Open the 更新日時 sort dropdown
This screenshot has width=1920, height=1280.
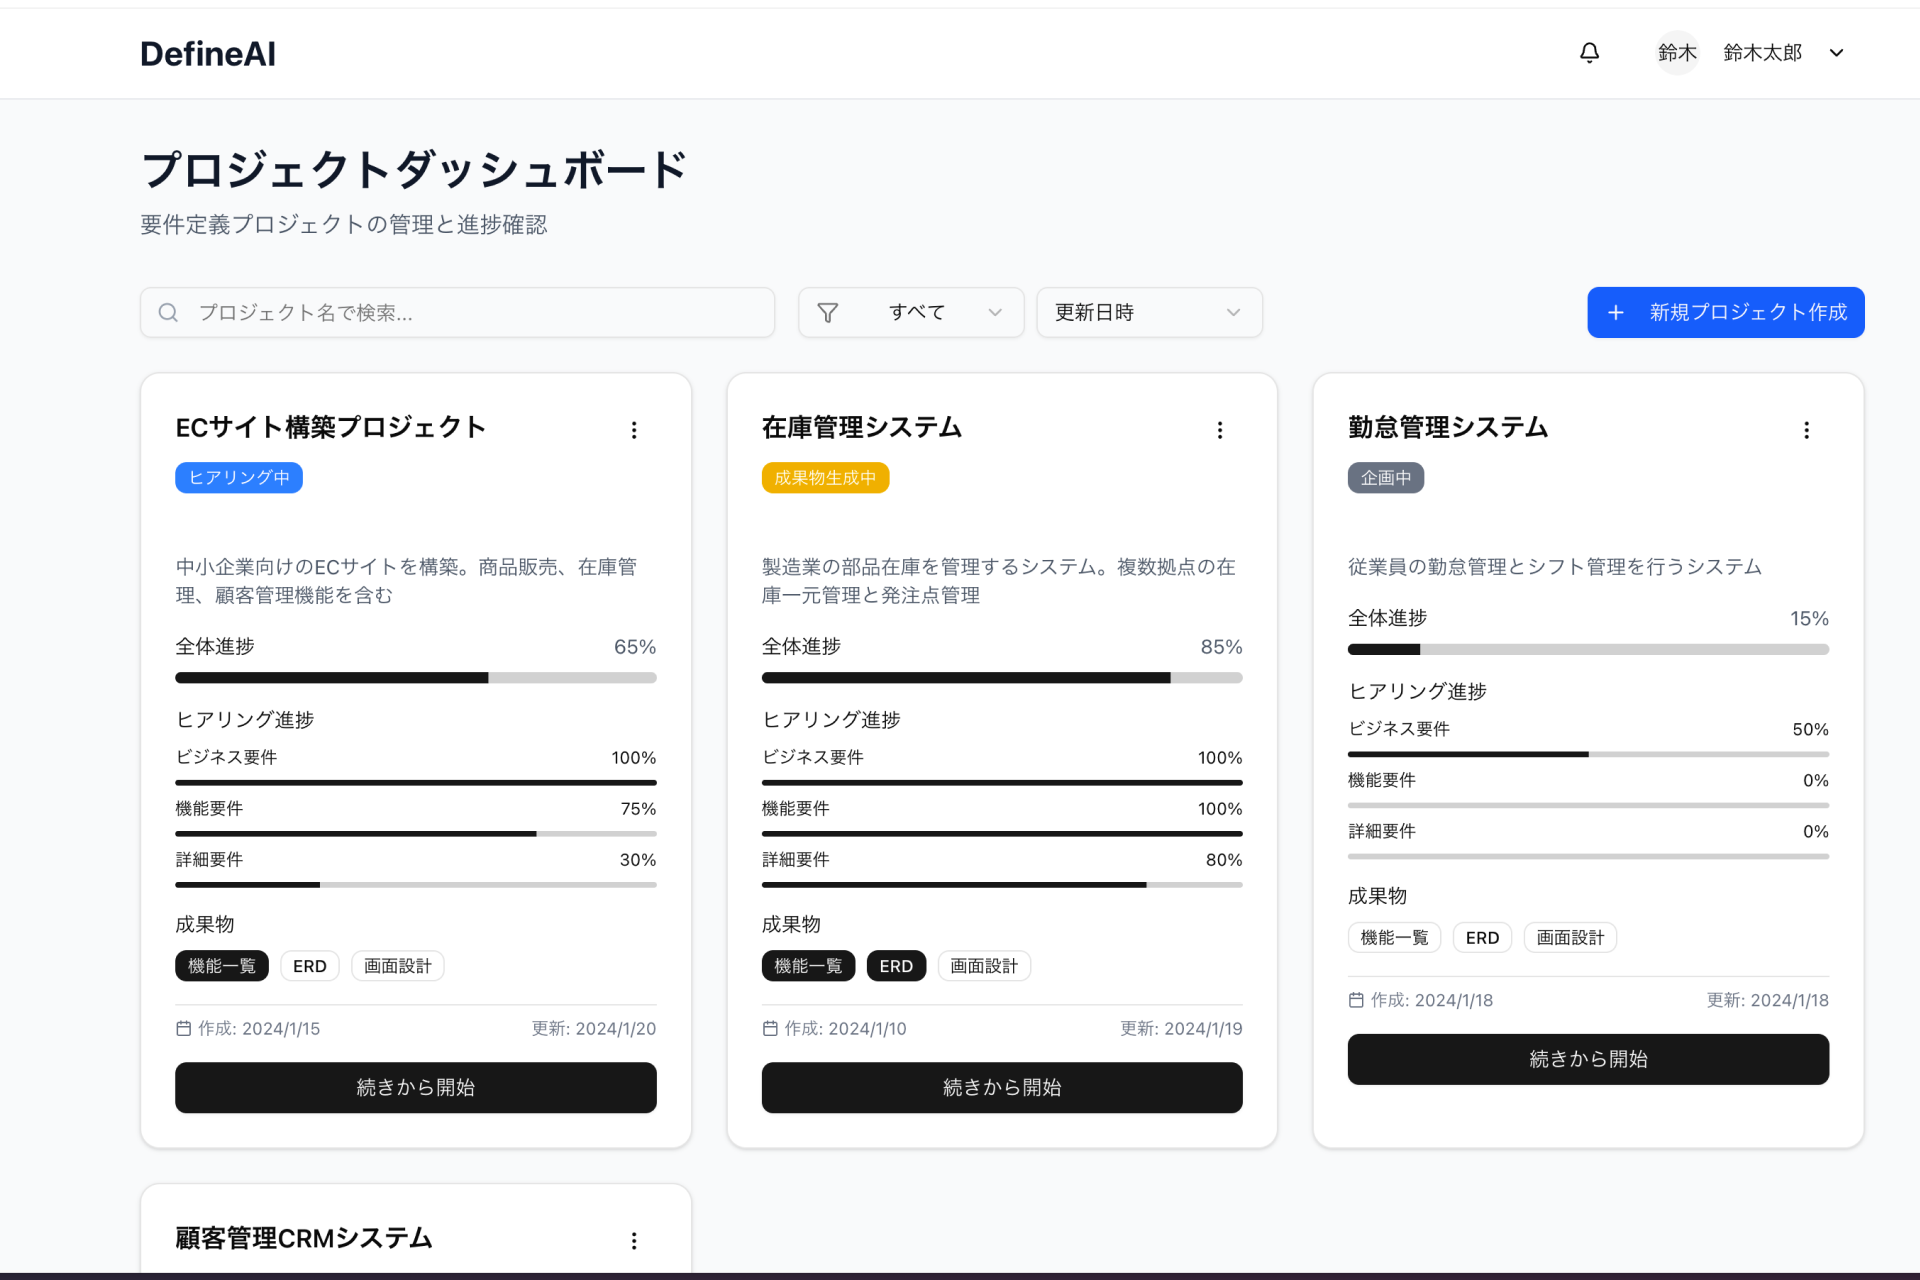click(1148, 312)
